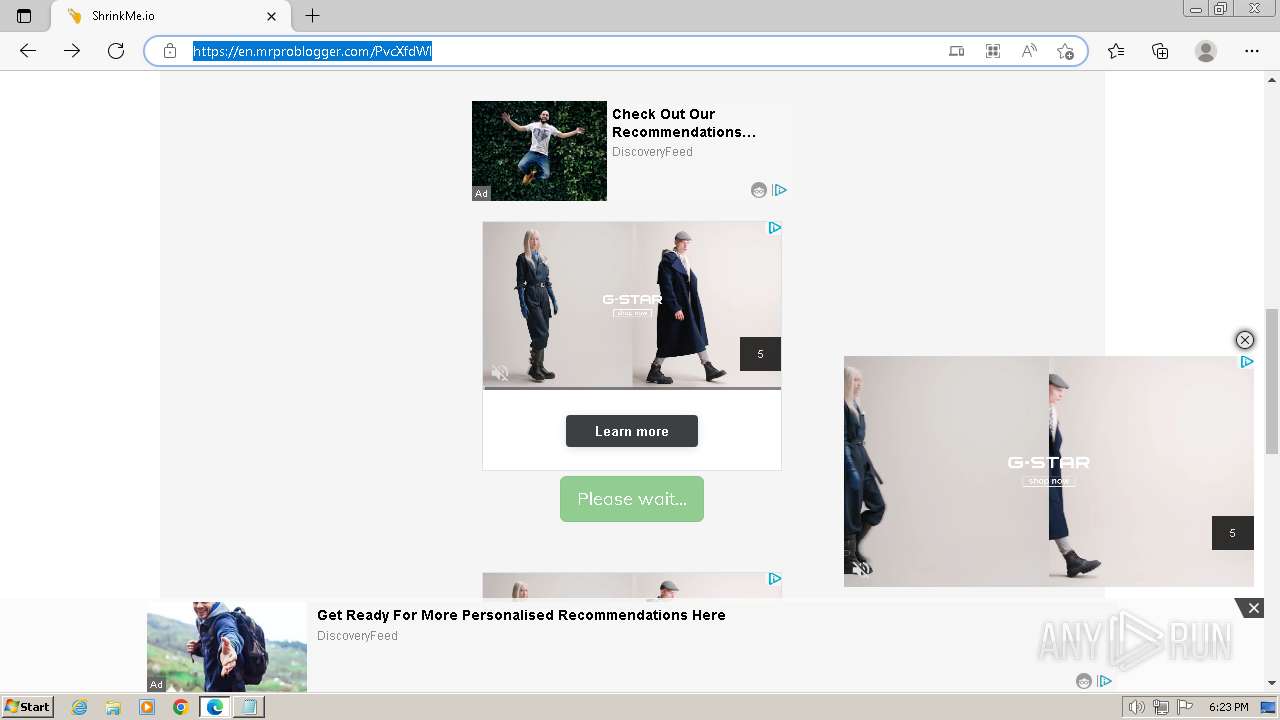Add this page to favorites star icon
1280x720 pixels.
click(x=1065, y=51)
